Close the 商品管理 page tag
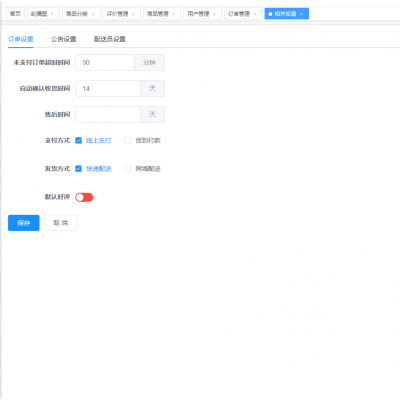Image resolution: width=400 pixels, height=400 pixels. tap(174, 14)
